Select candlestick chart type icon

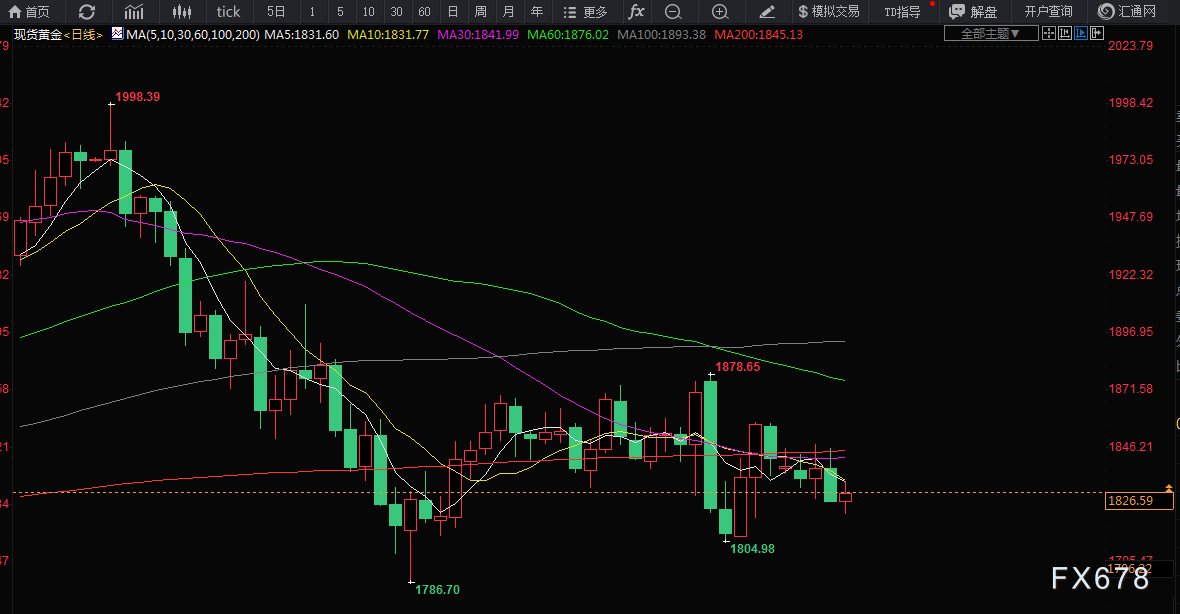point(181,11)
